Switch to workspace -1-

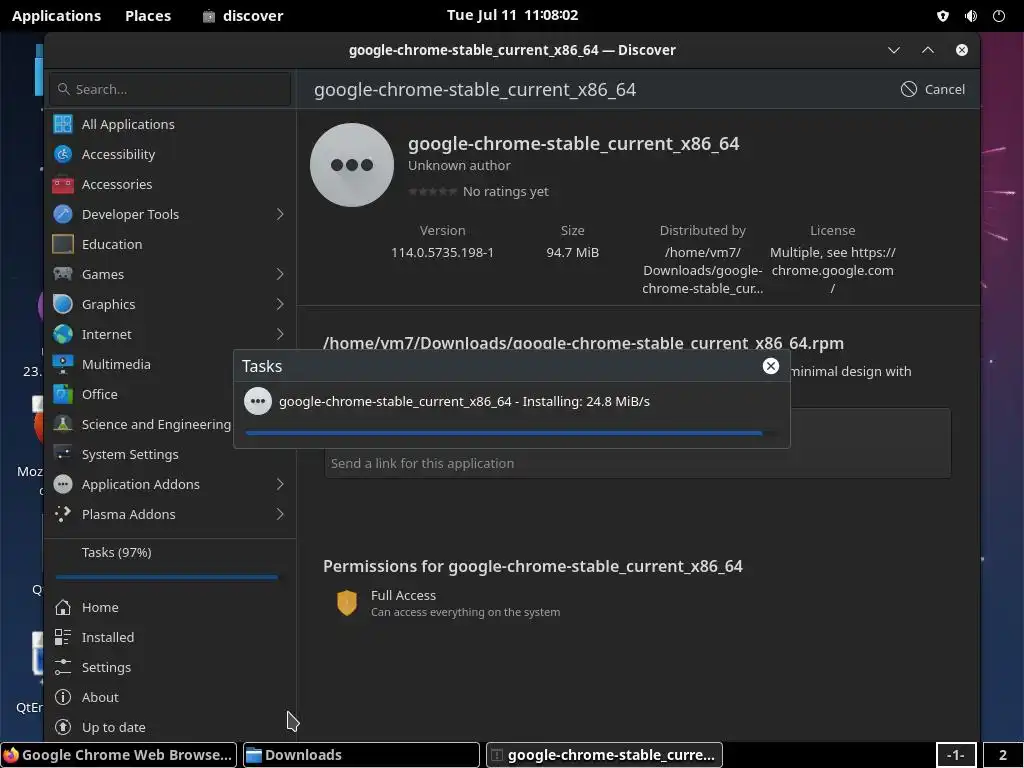click(x=956, y=755)
